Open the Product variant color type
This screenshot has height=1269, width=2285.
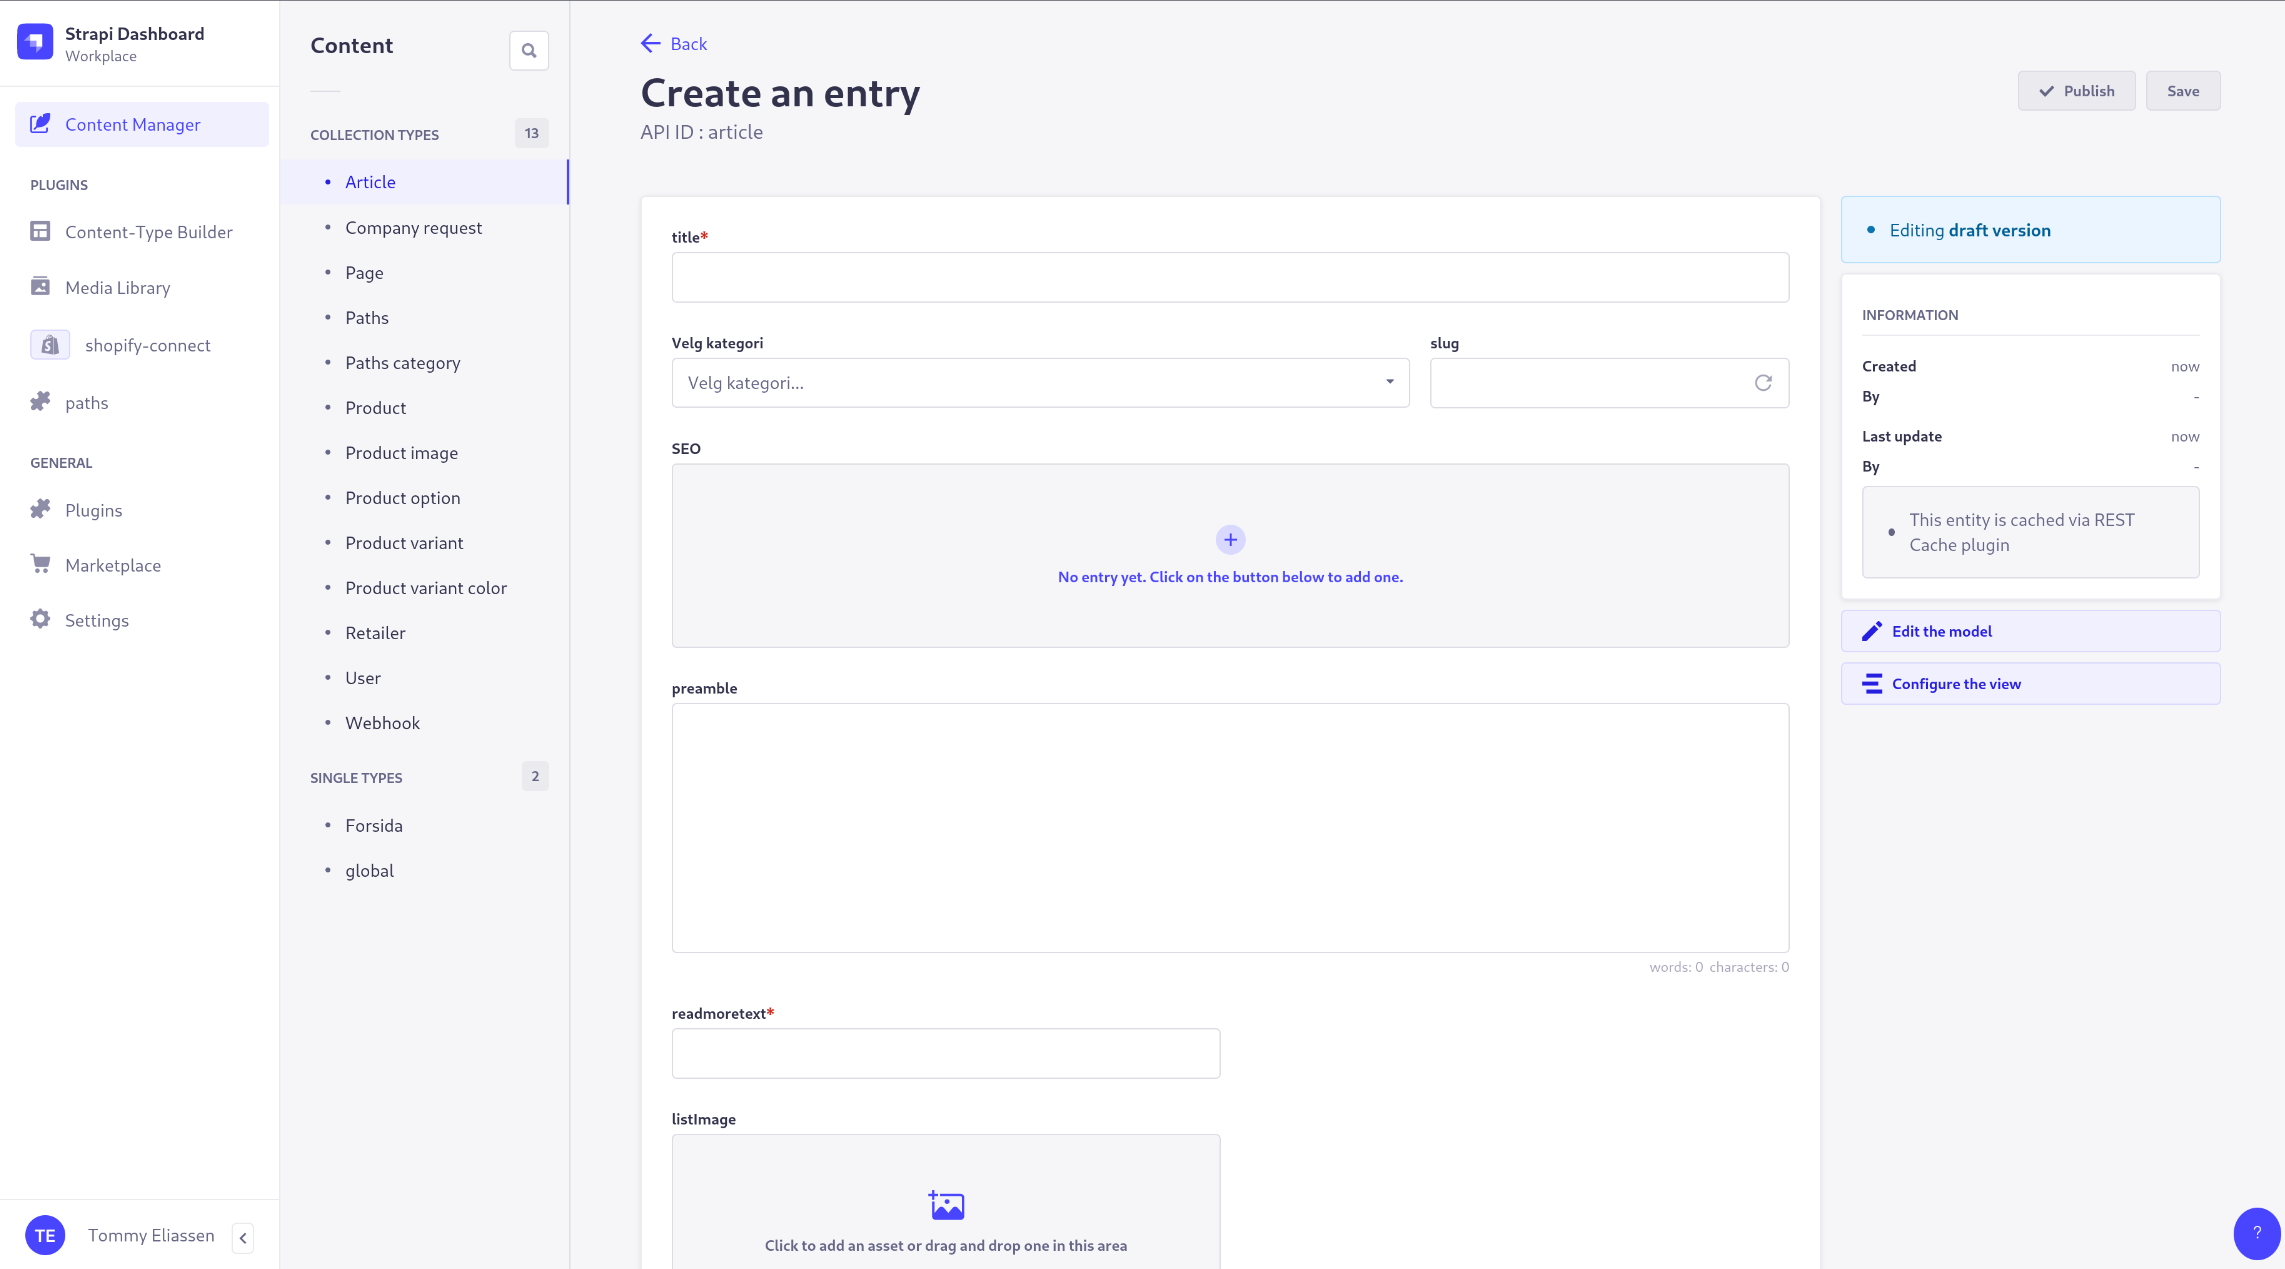click(425, 587)
